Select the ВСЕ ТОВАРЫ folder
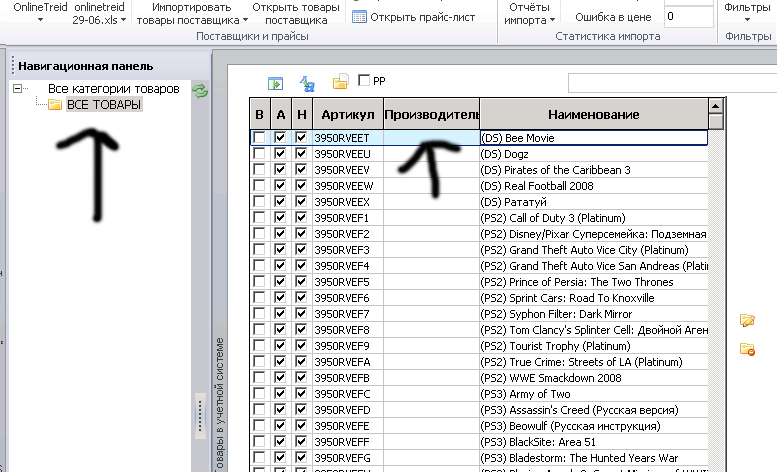Image resolution: width=777 pixels, height=472 pixels. [104, 105]
